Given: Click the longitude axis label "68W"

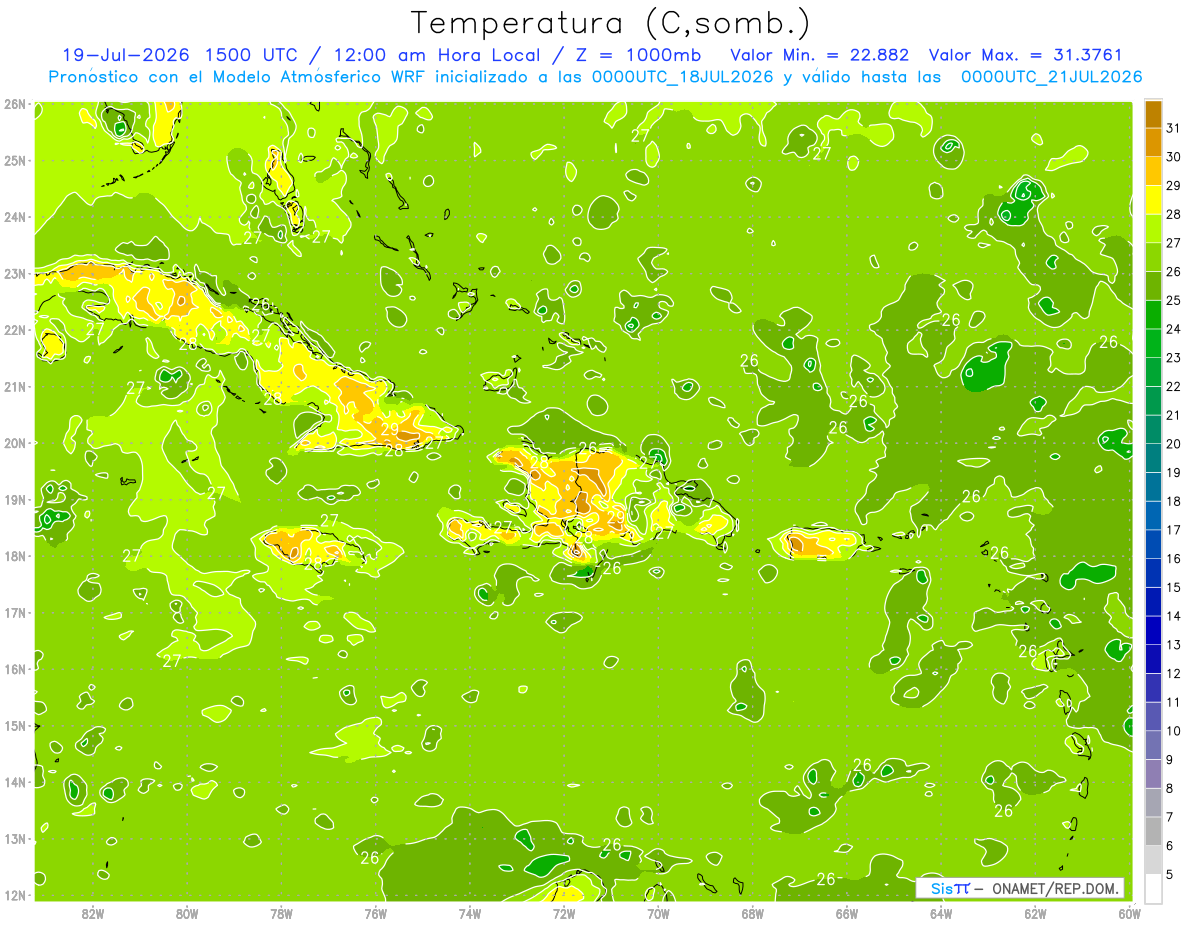Looking at the screenshot, I should pyautogui.click(x=752, y=913).
